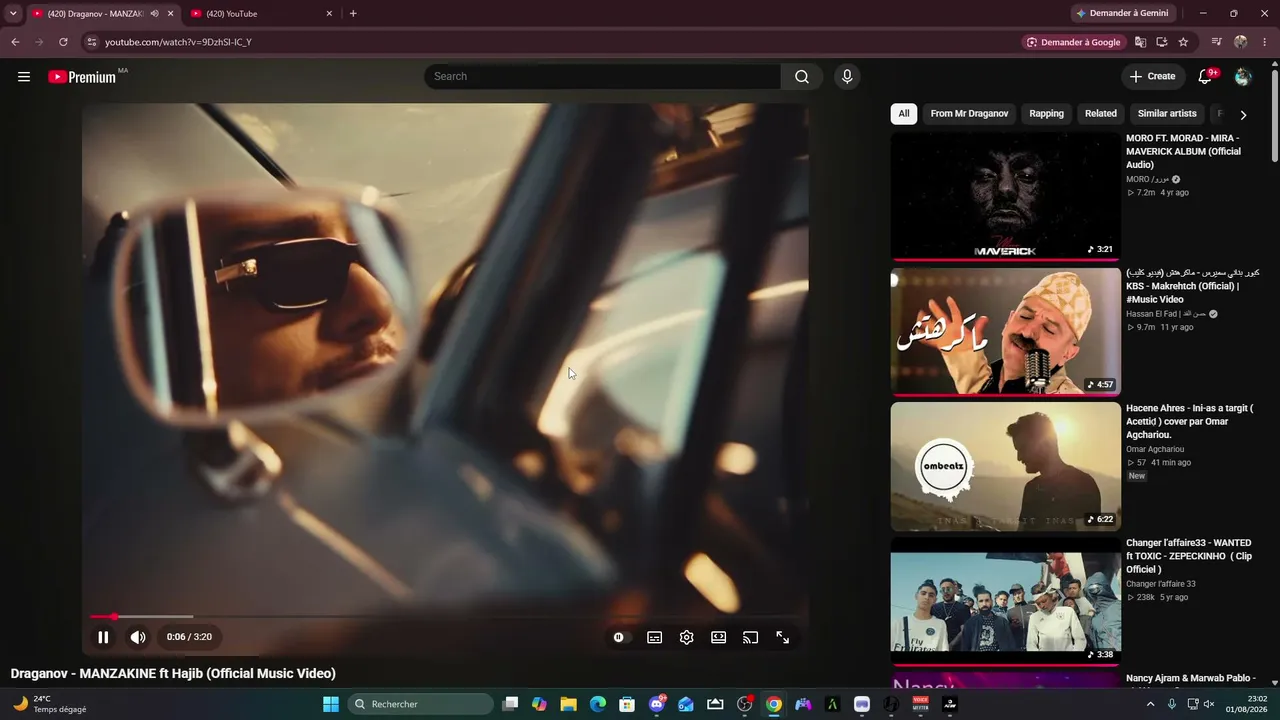Bookmark this page with the star
This screenshot has width=1280, height=720.
(1183, 42)
